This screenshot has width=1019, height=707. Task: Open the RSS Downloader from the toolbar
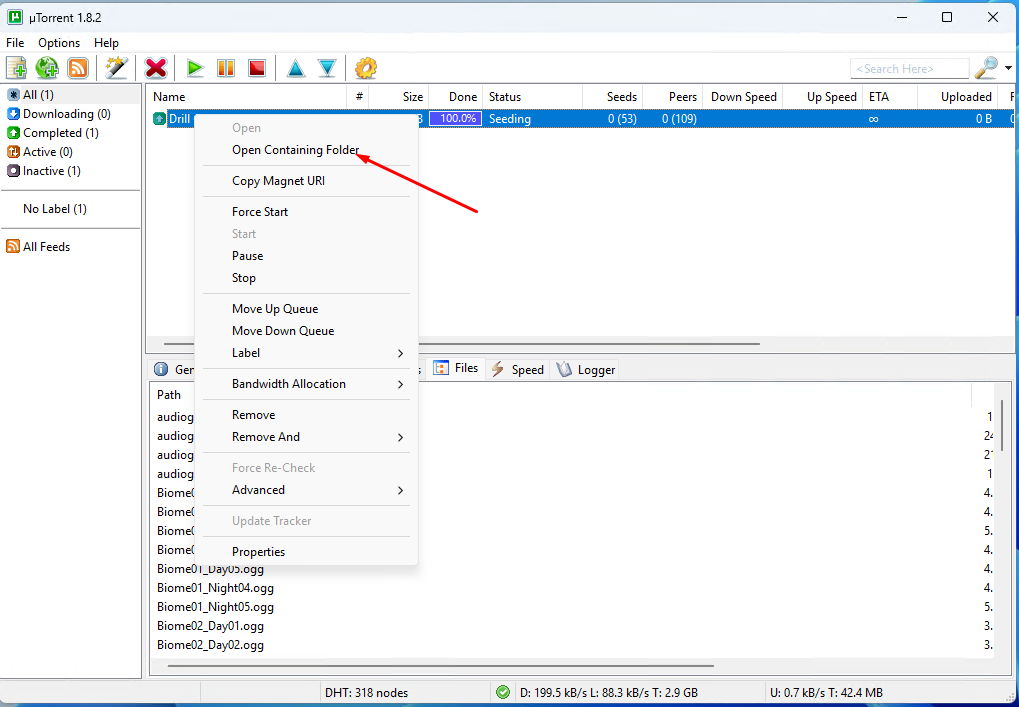78,68
